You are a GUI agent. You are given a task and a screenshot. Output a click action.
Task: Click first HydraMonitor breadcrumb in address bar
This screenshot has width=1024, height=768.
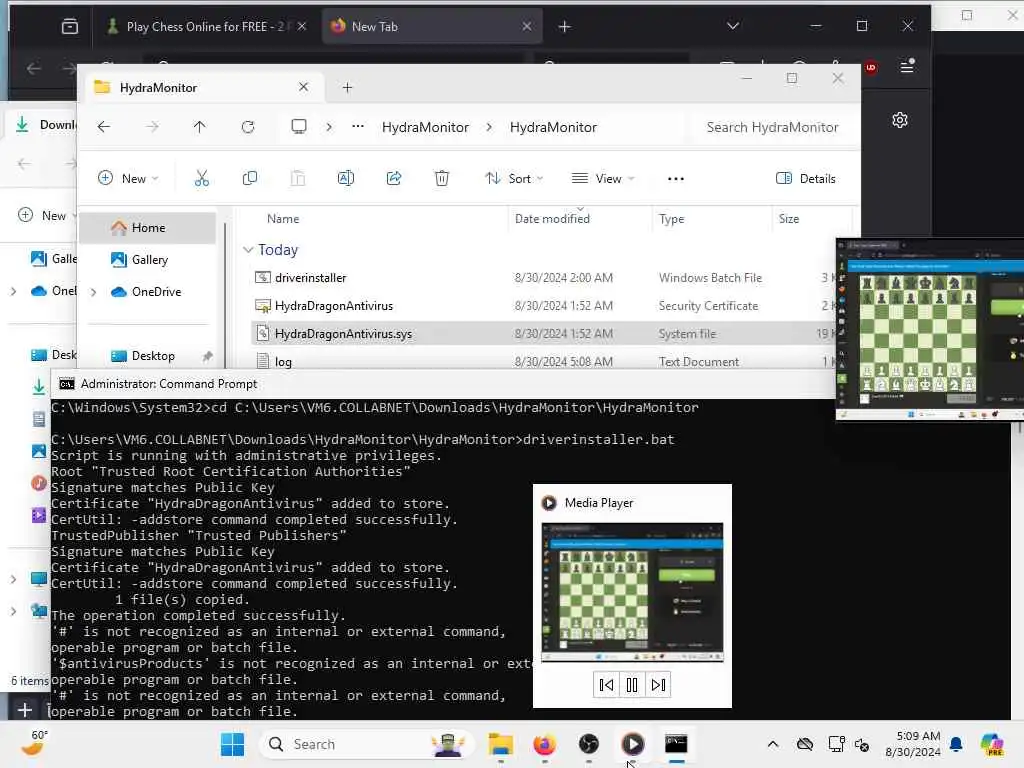point(425,127)
